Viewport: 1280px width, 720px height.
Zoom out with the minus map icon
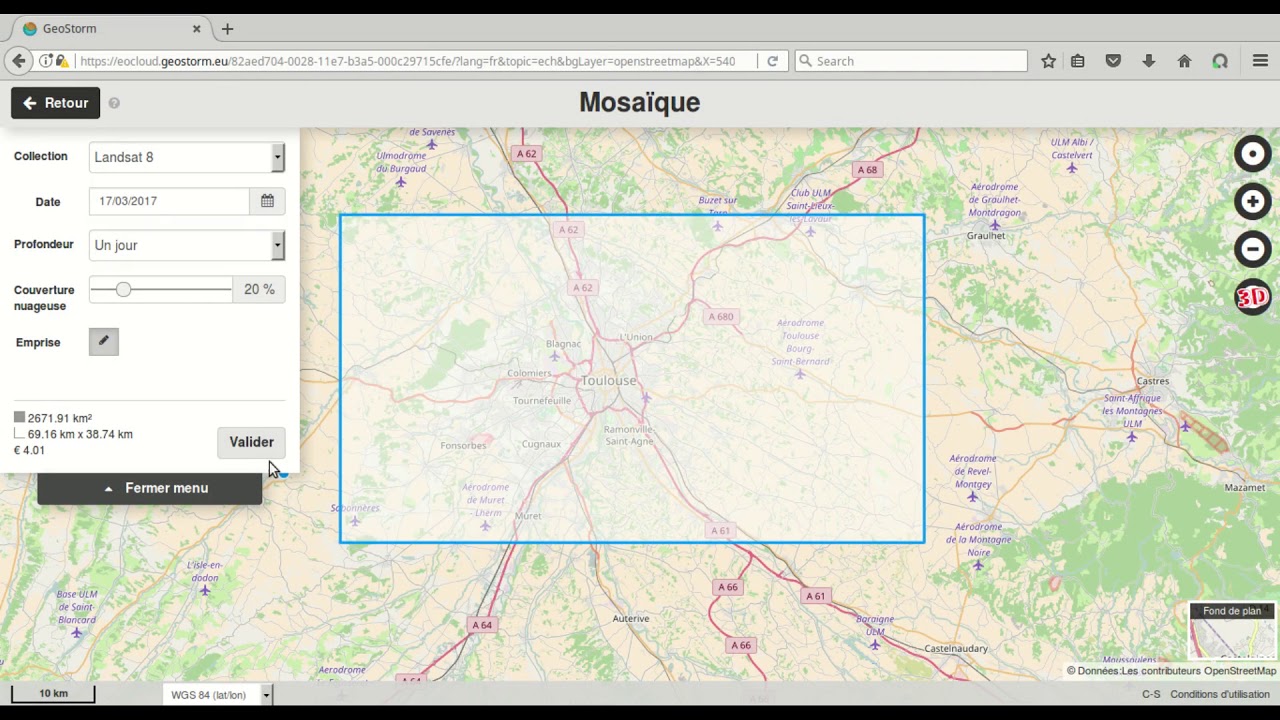click(1252, 249)
